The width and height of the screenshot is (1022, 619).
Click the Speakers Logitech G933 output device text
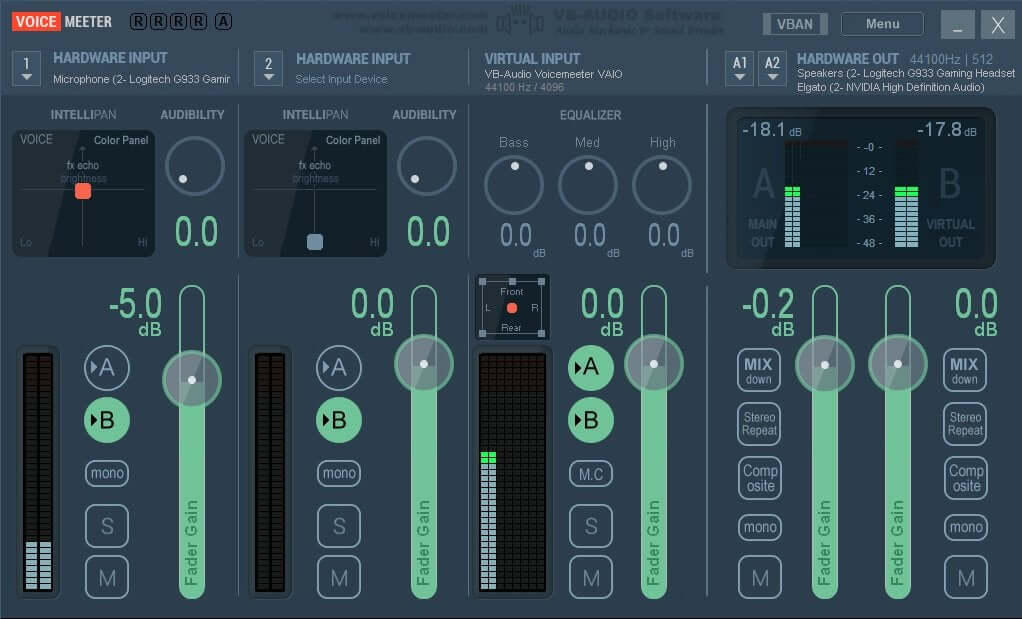906,74
